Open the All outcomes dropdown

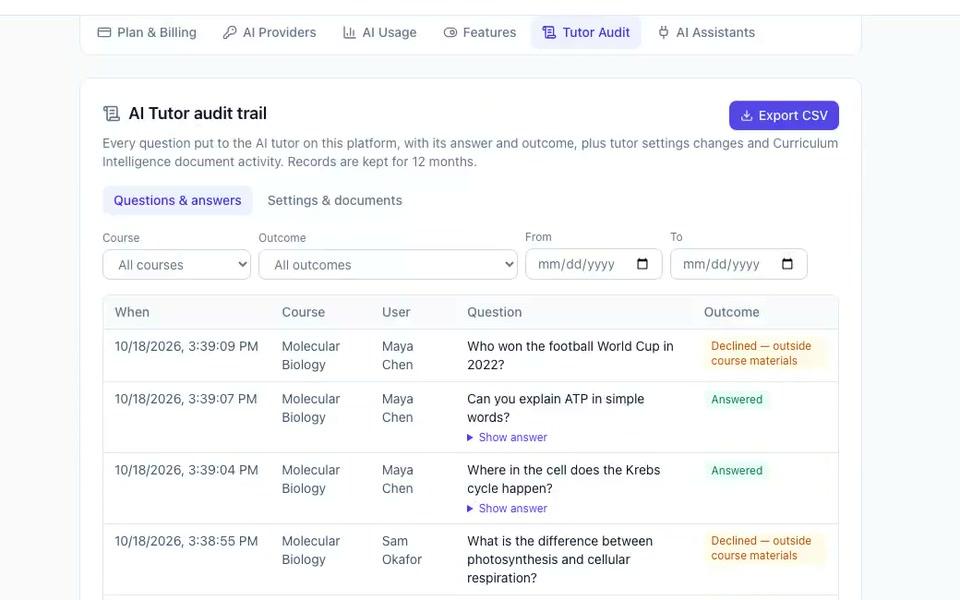tap(388, 264)
